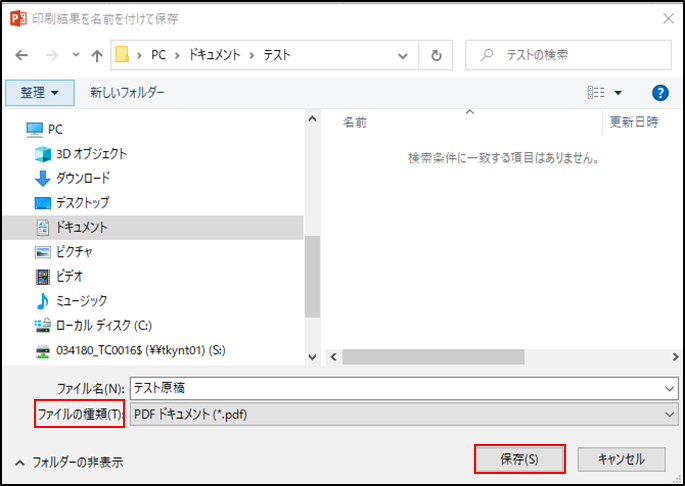Screen dimensions: 685x486
Task: Select デスクトップ folder
Action: pos(83,203)
